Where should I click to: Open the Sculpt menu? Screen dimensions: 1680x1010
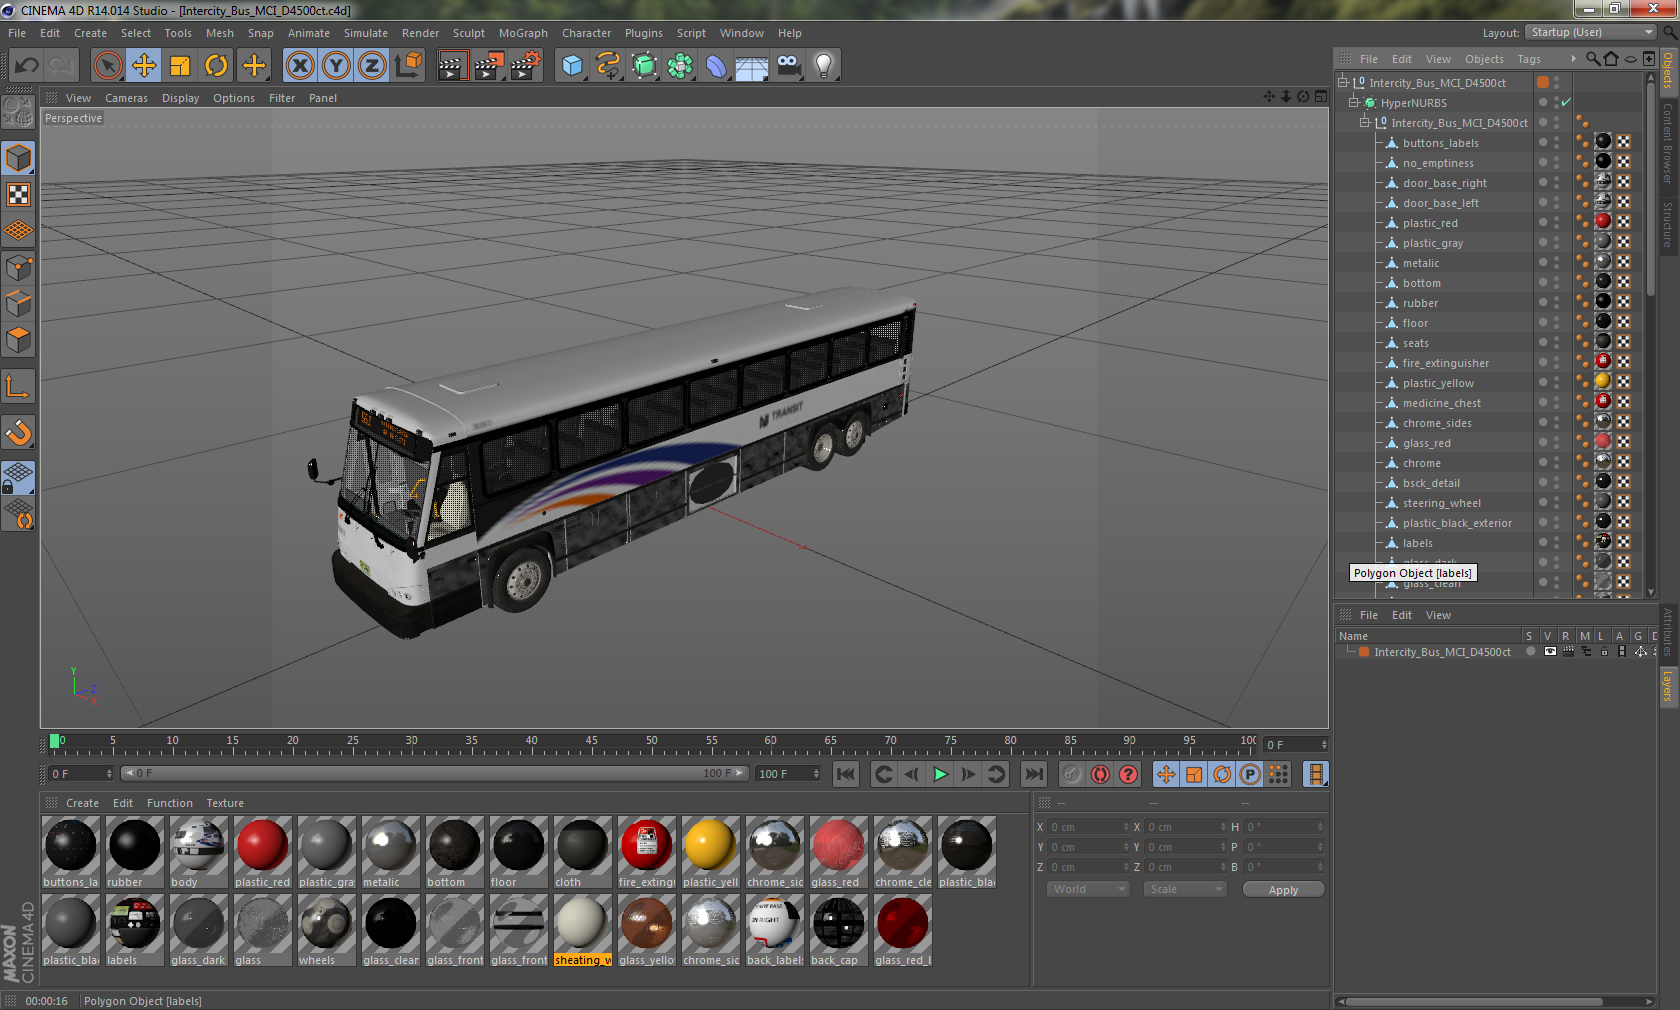coord(469,33)
